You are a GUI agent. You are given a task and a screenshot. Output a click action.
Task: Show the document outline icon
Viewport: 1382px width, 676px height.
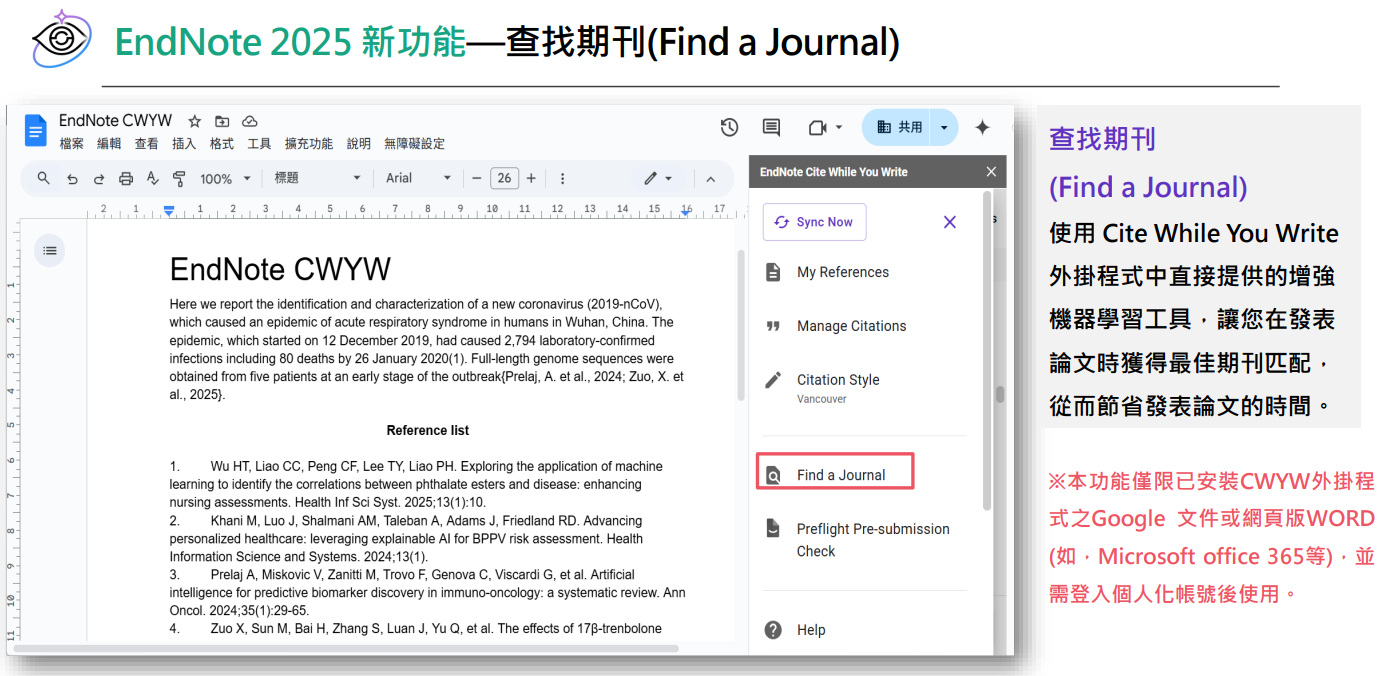[49, 250]
